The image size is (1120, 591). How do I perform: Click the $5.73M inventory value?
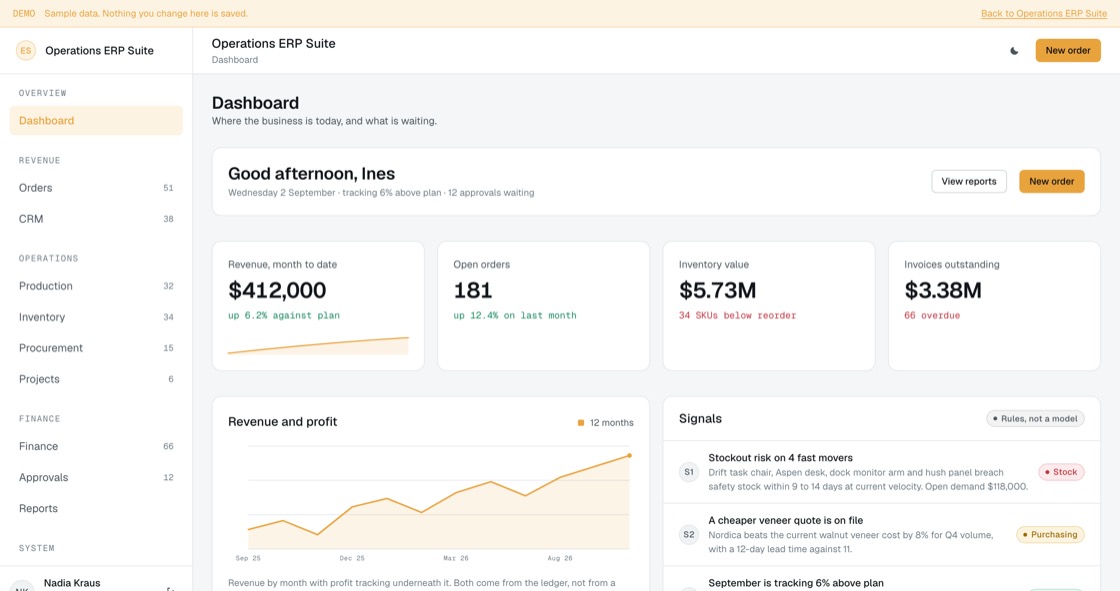(x=717, y=290)
